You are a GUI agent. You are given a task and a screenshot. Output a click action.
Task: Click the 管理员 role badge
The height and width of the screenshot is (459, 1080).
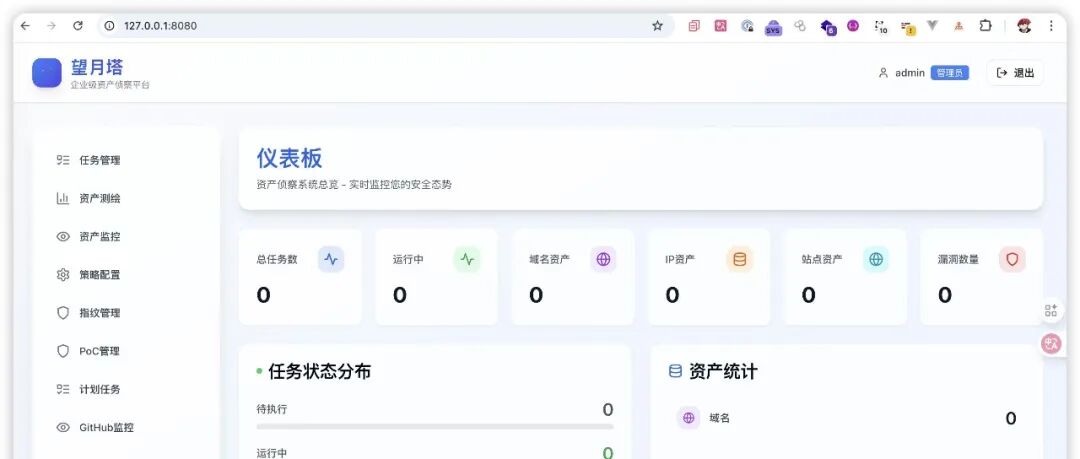click(x=950, y=72)
